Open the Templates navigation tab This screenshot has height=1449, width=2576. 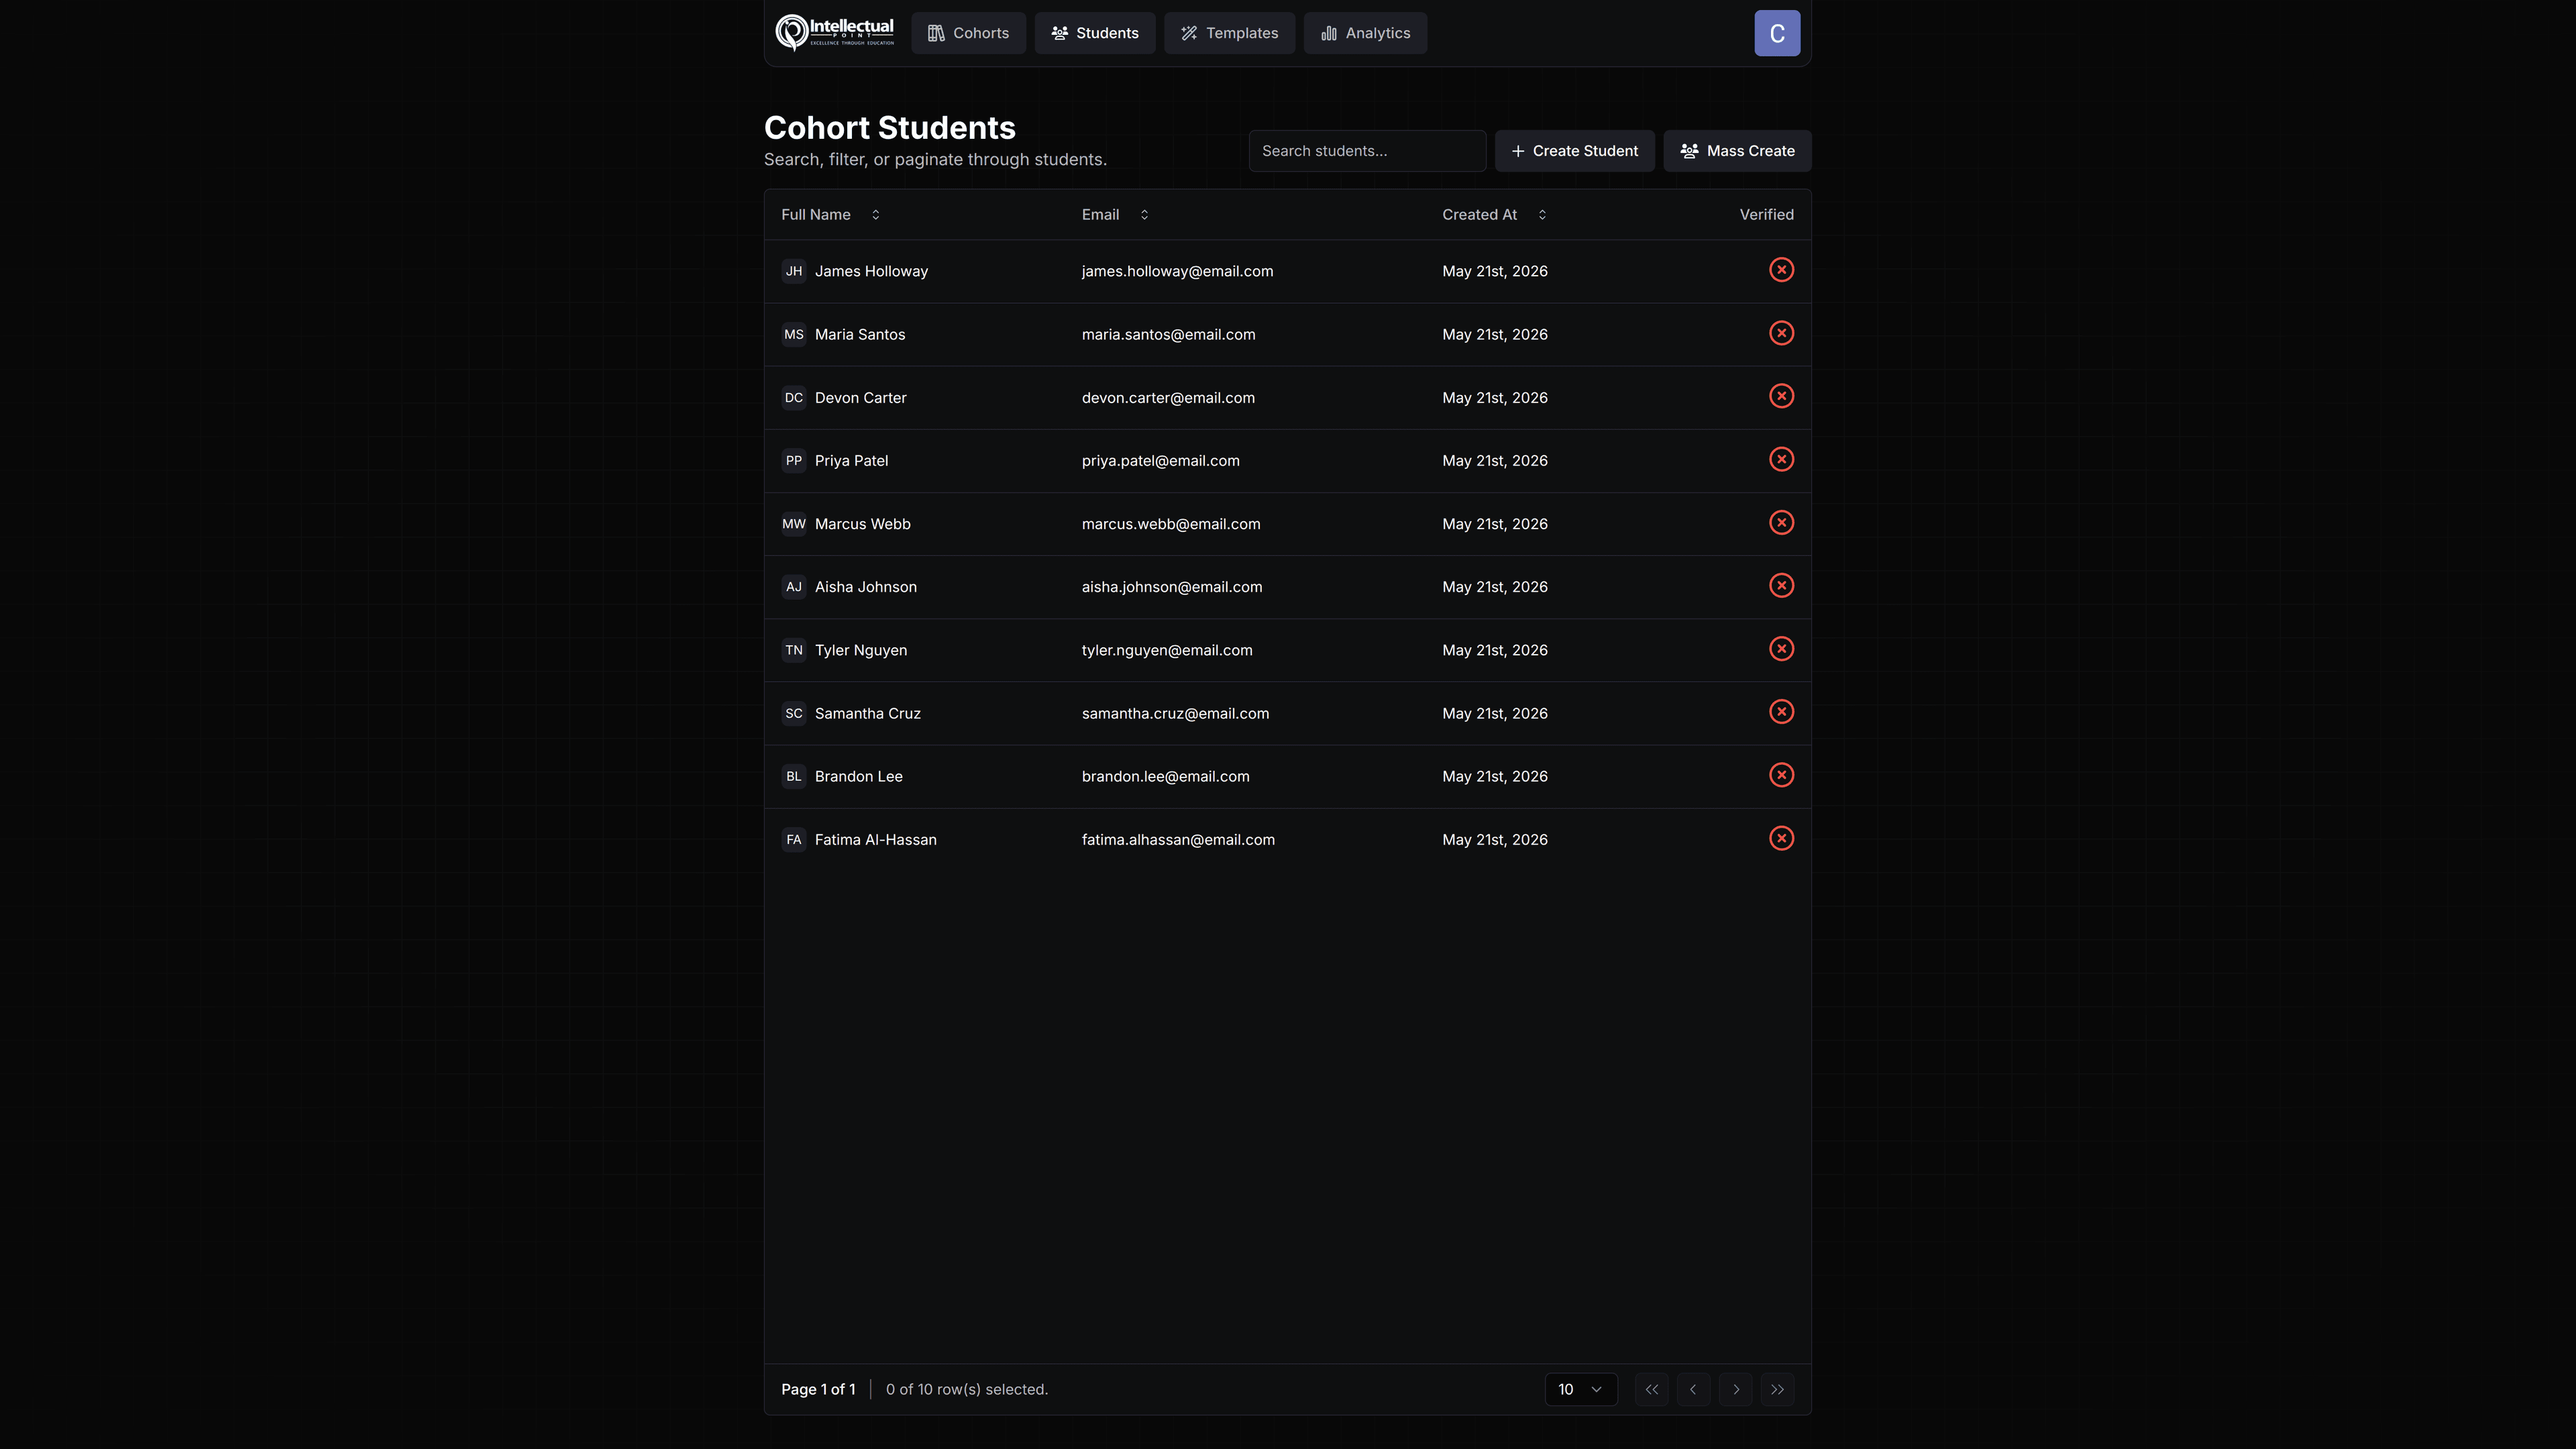(x=1229, y=33)
